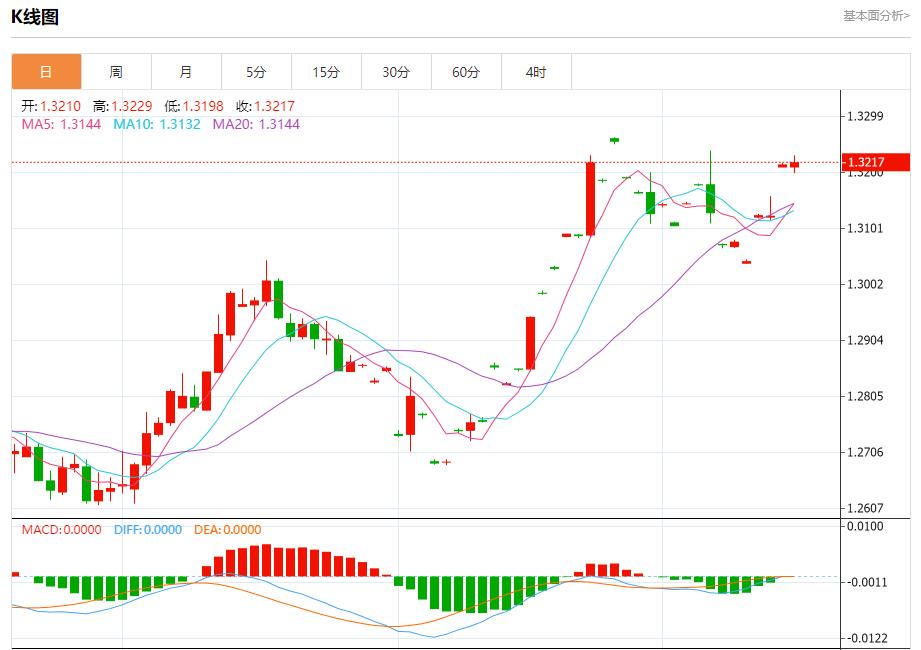Open the 基本面分析 link
The image size is (921, 650).
point(876,16)
